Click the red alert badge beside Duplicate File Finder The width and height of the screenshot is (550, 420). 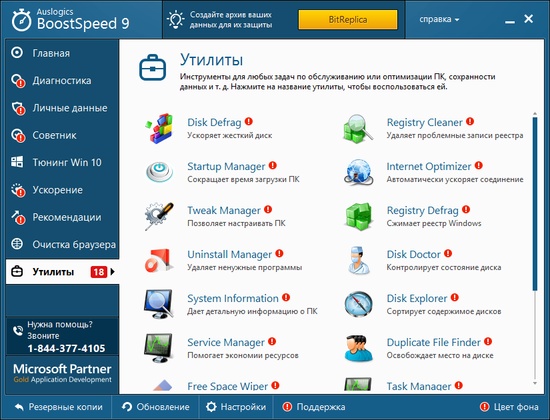(x=488, y=341)
